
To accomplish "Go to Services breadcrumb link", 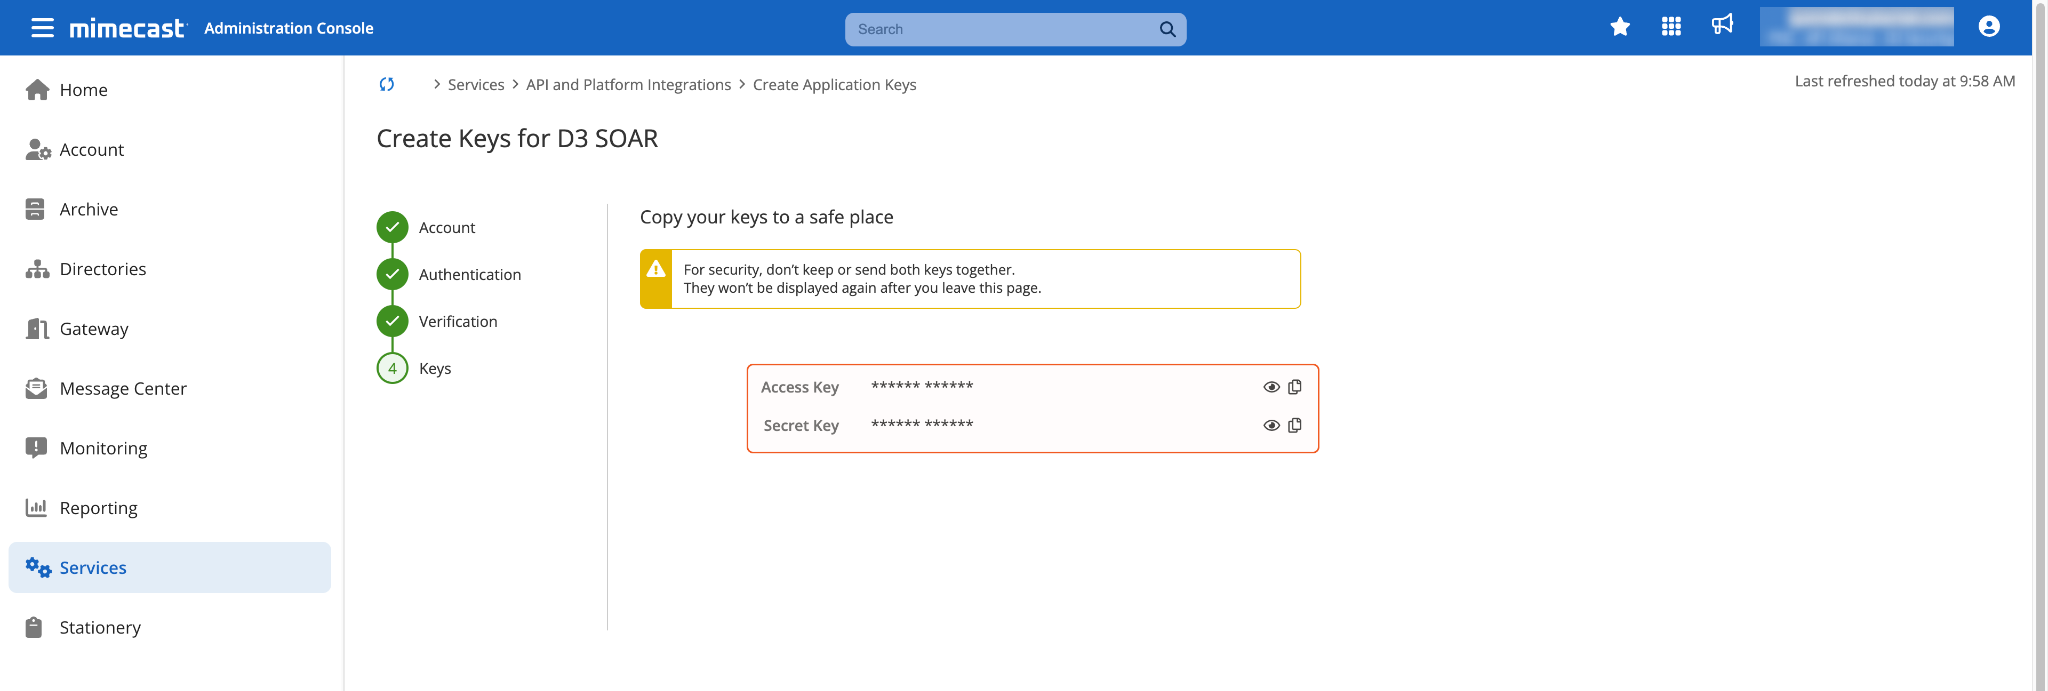I will pyautogui.click(x=476, y=85).
